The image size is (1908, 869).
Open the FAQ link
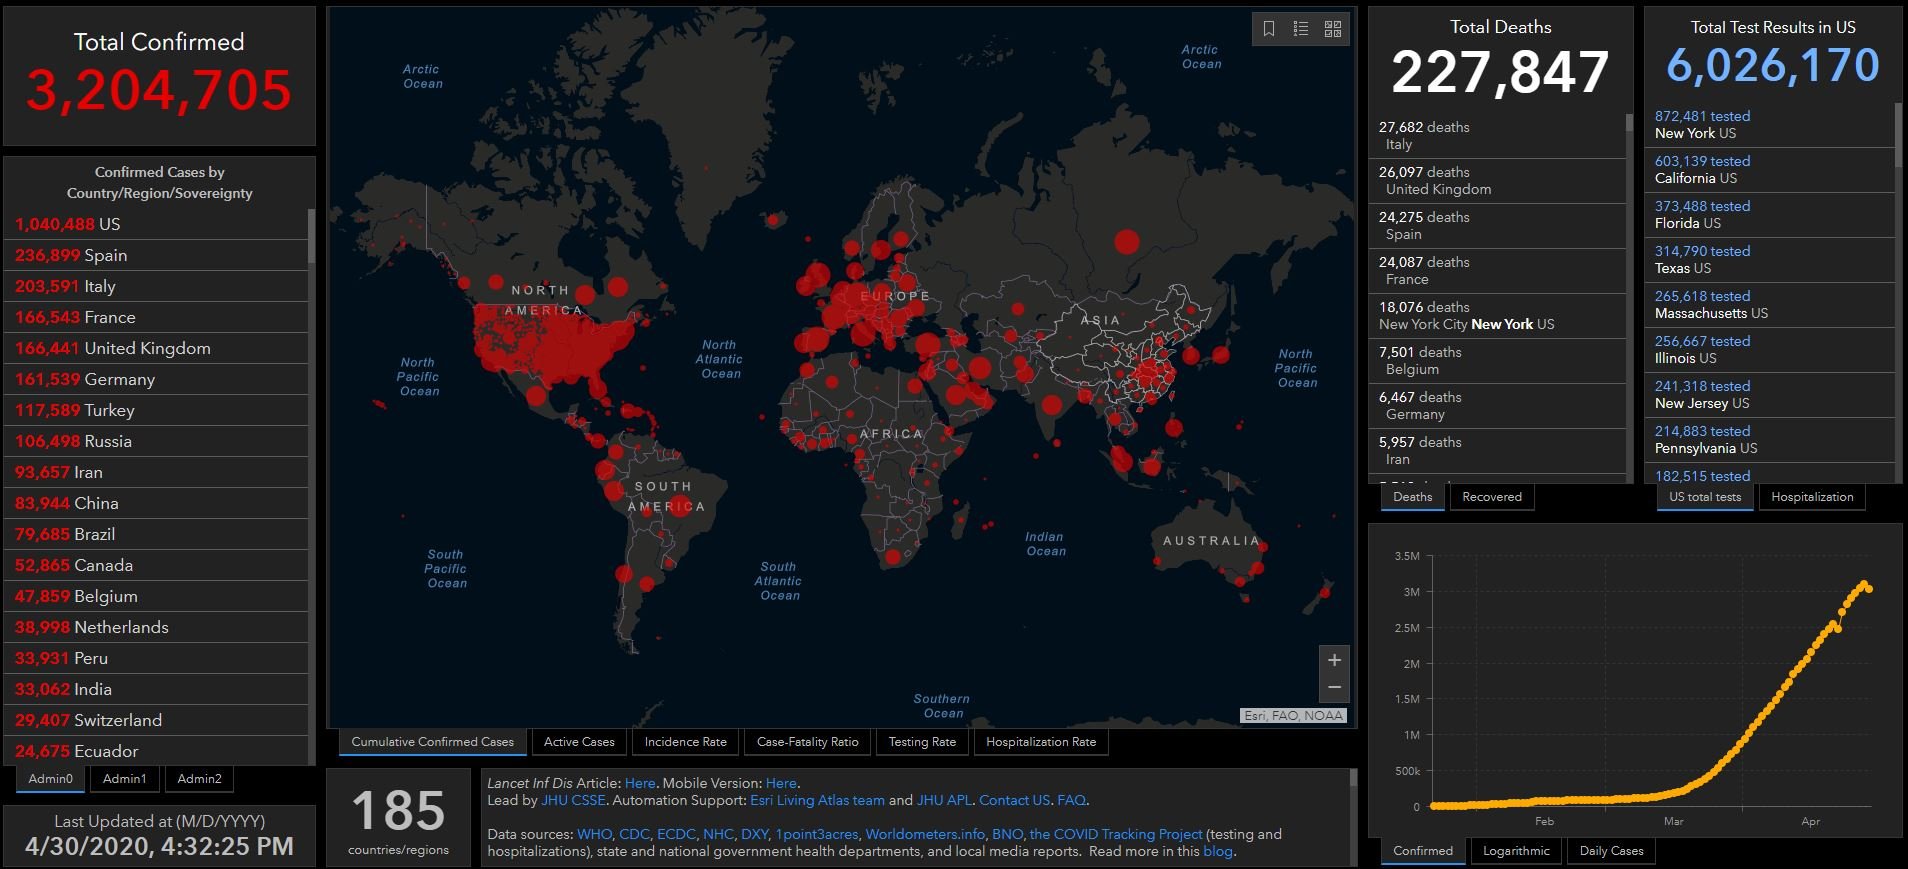point(1071,800)
